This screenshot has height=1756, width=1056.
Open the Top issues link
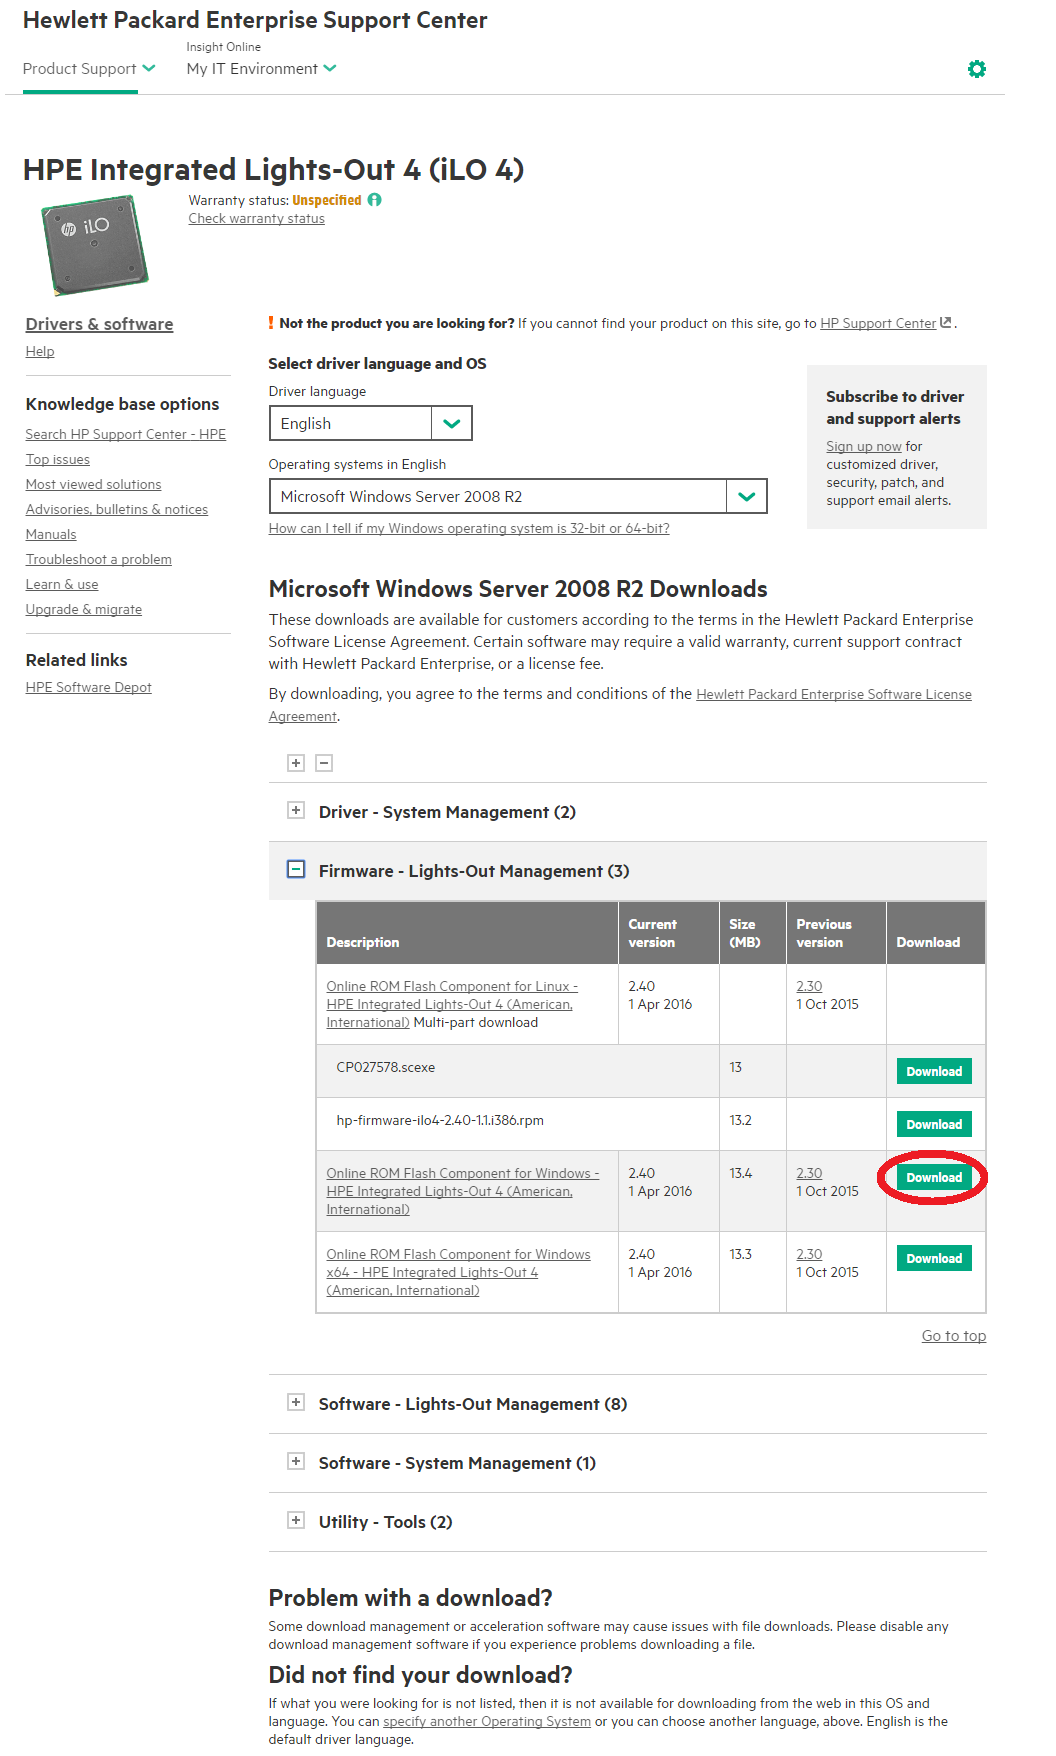[x=58, y=459]
